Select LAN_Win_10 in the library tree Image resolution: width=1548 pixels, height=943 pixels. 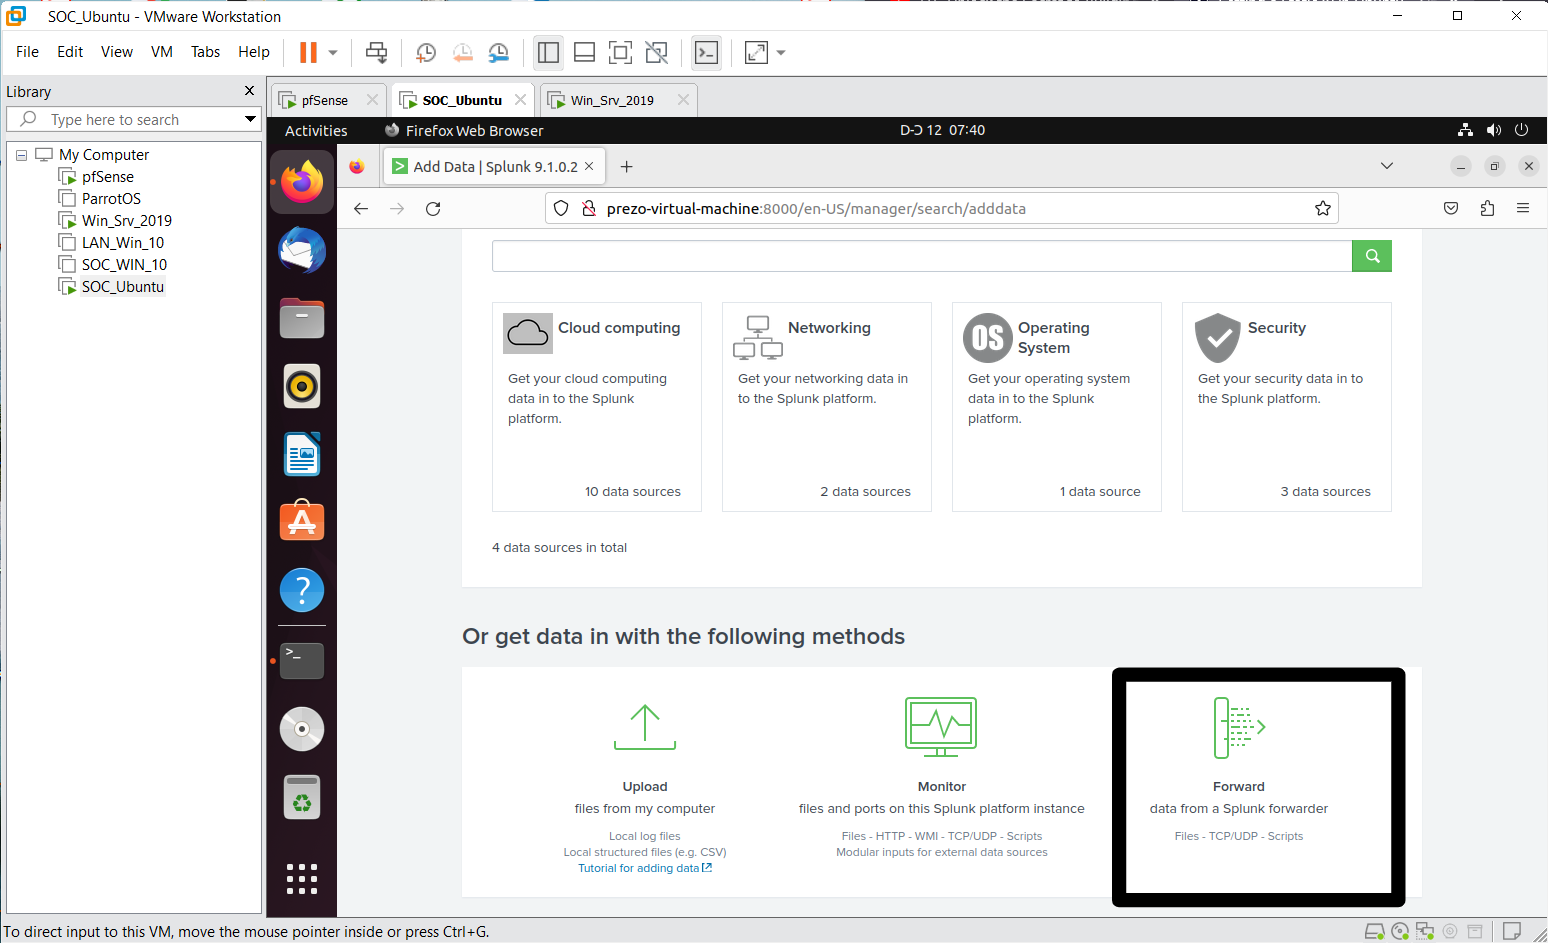pyautogui.click(x=123, y=243)
